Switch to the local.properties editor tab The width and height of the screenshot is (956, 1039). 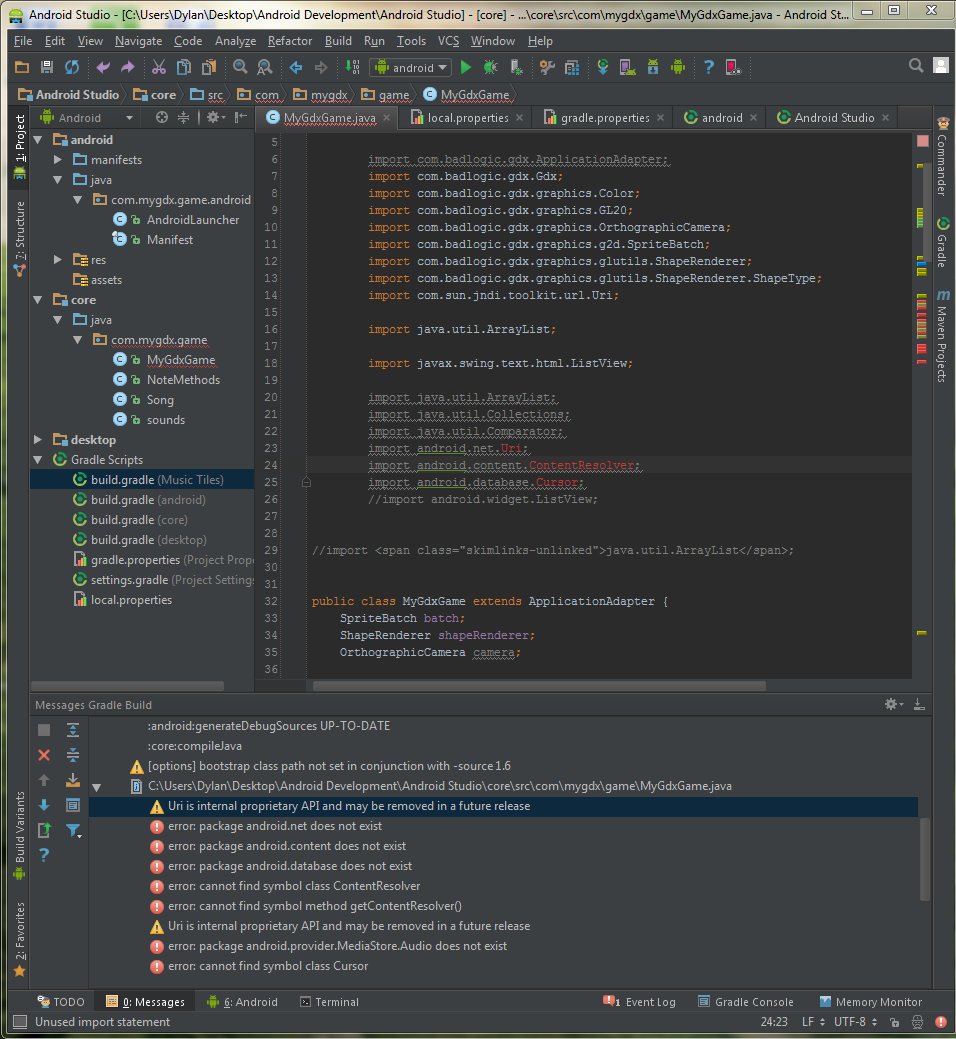coord(467,117)
